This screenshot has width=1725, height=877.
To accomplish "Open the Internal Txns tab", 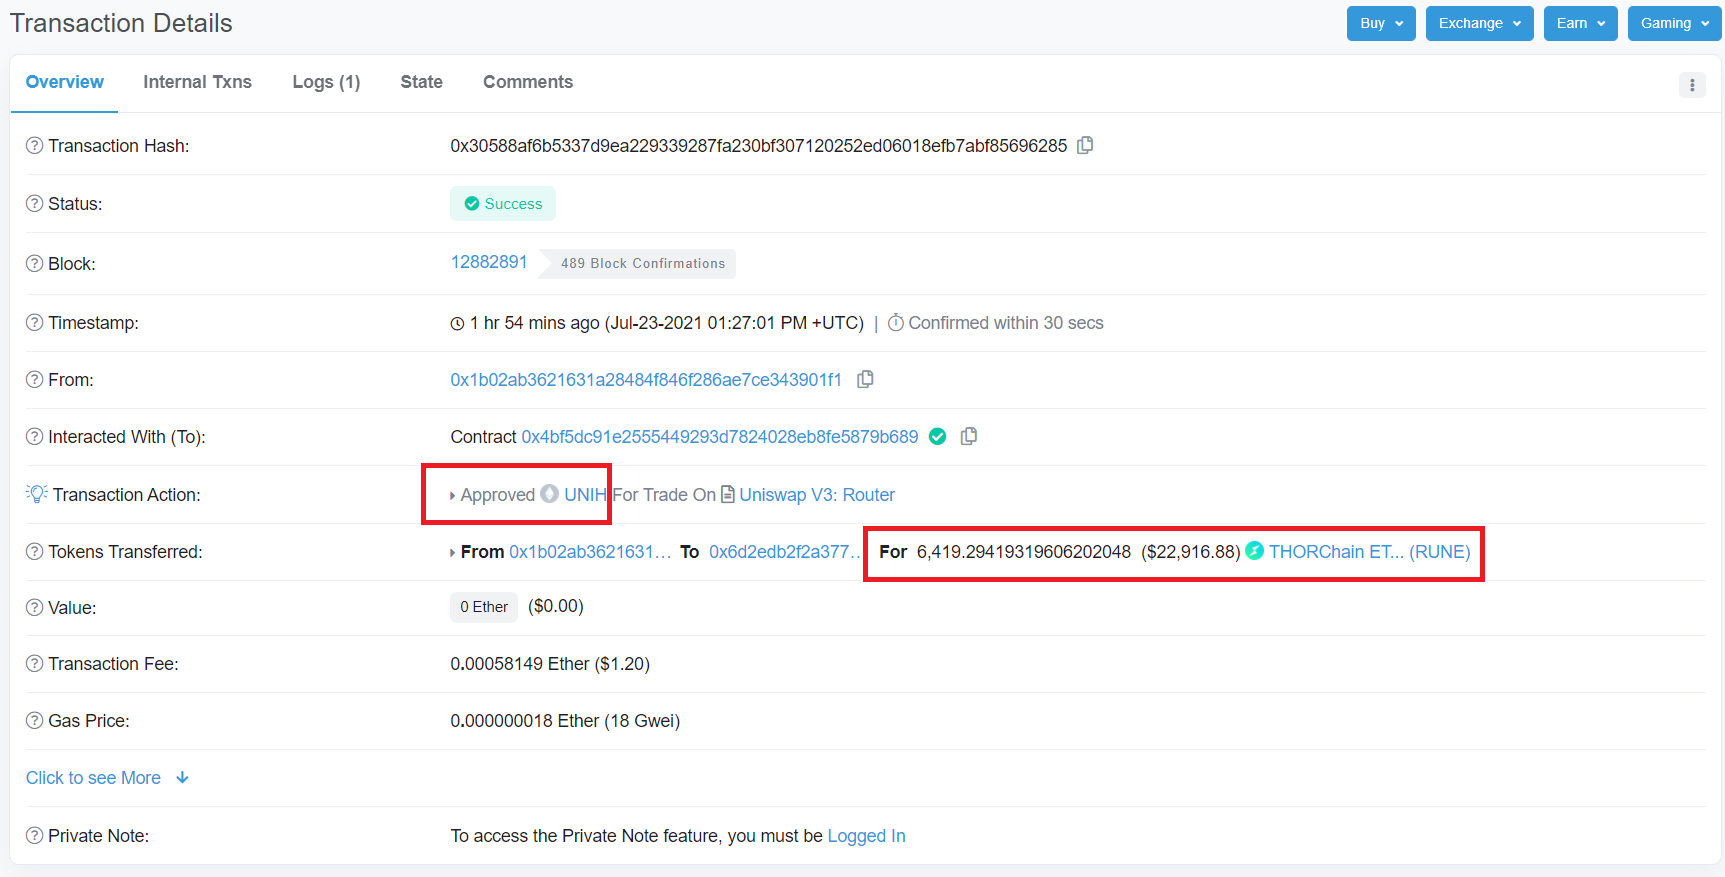I will (x=198, y=82).
